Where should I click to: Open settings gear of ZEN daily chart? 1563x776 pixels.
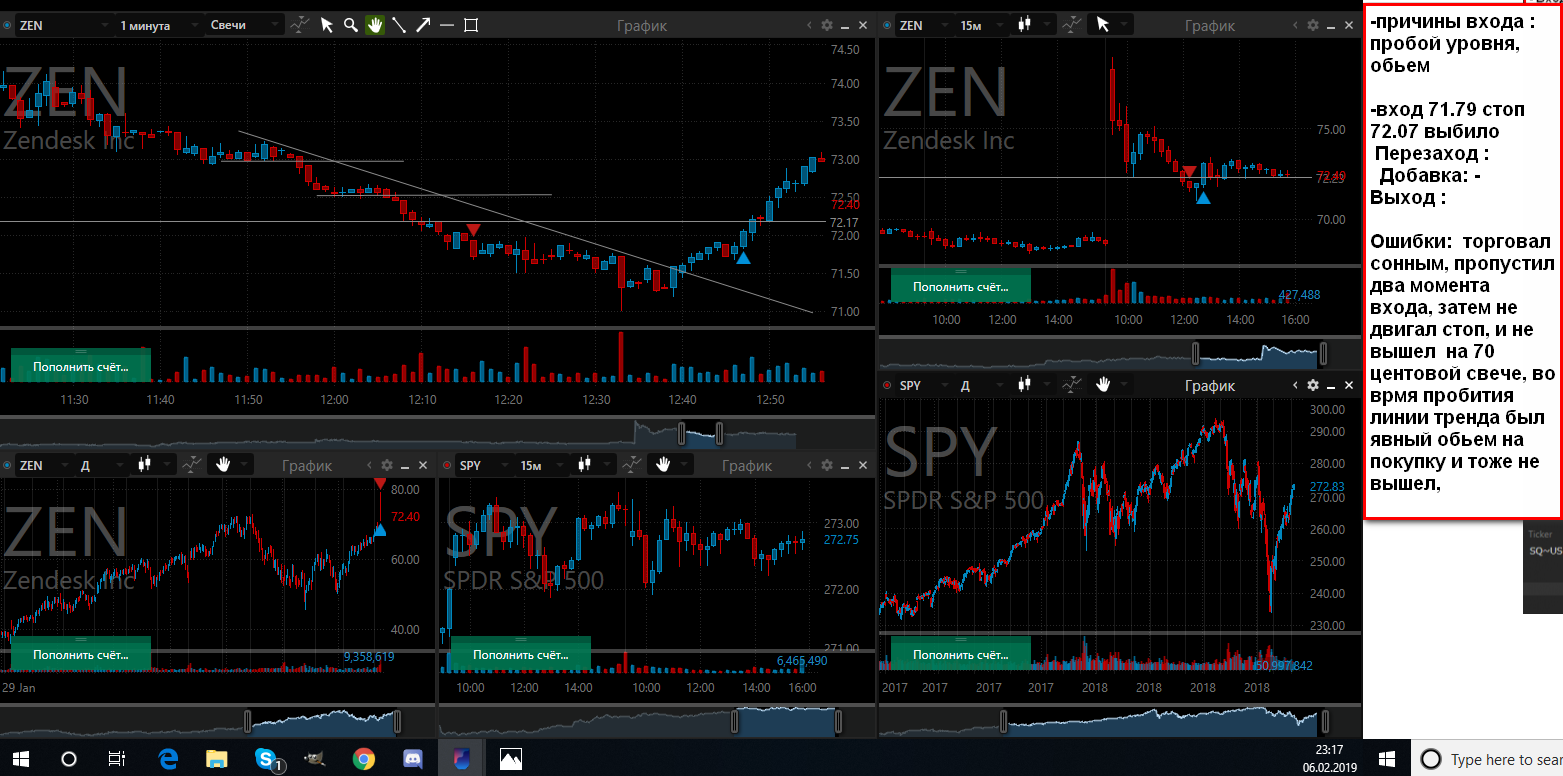[x=387, y=465]
